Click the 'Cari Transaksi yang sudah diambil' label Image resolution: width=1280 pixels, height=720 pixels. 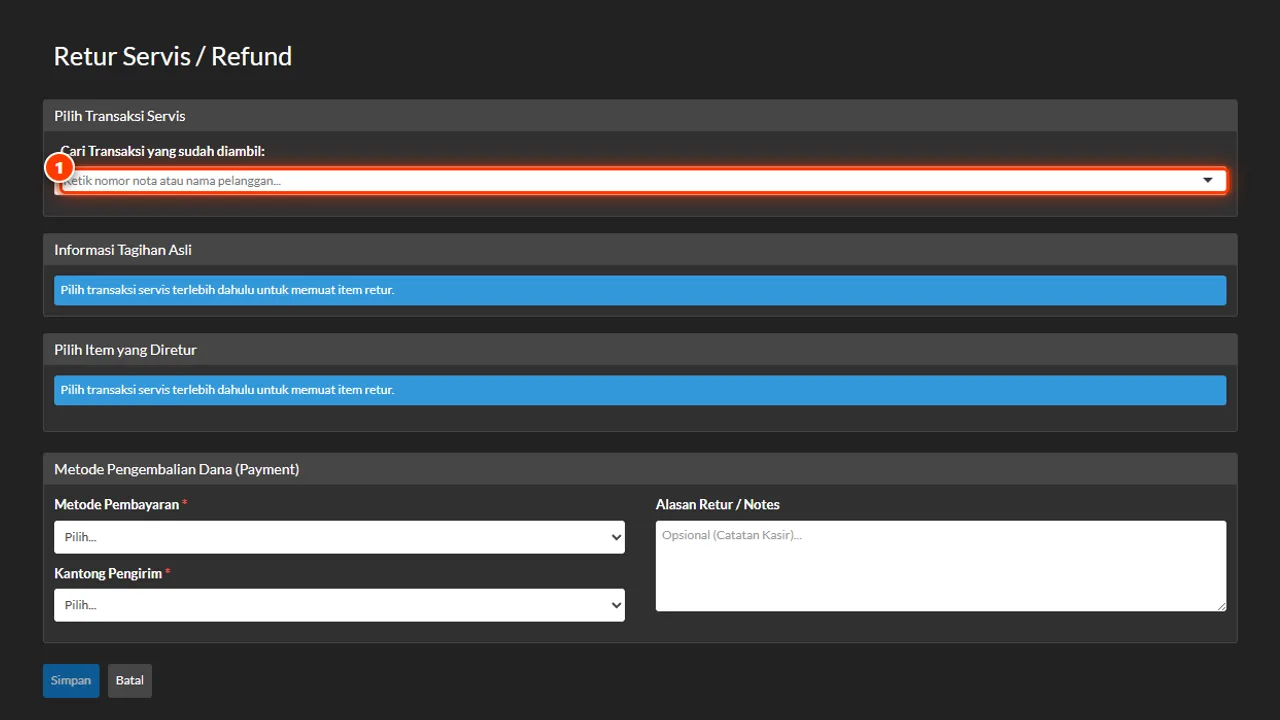[163, 151]
